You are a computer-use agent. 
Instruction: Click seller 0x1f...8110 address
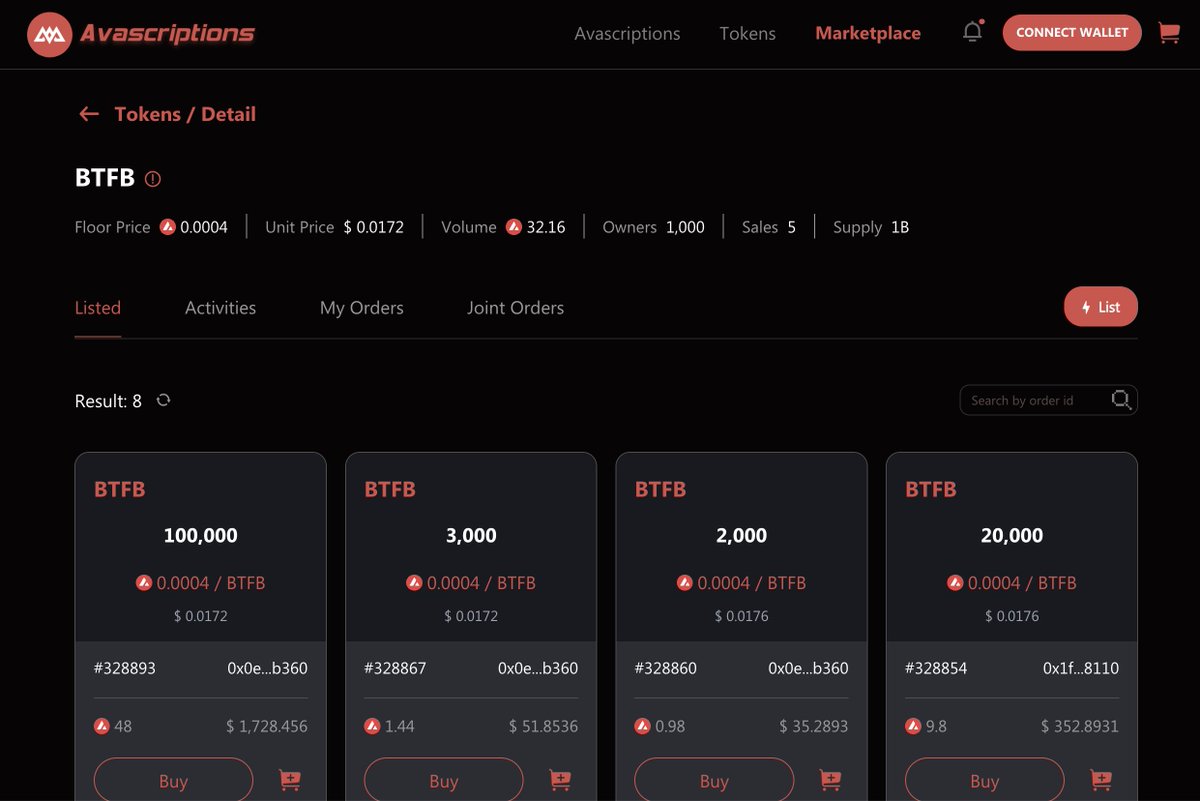pos(1081,668)
